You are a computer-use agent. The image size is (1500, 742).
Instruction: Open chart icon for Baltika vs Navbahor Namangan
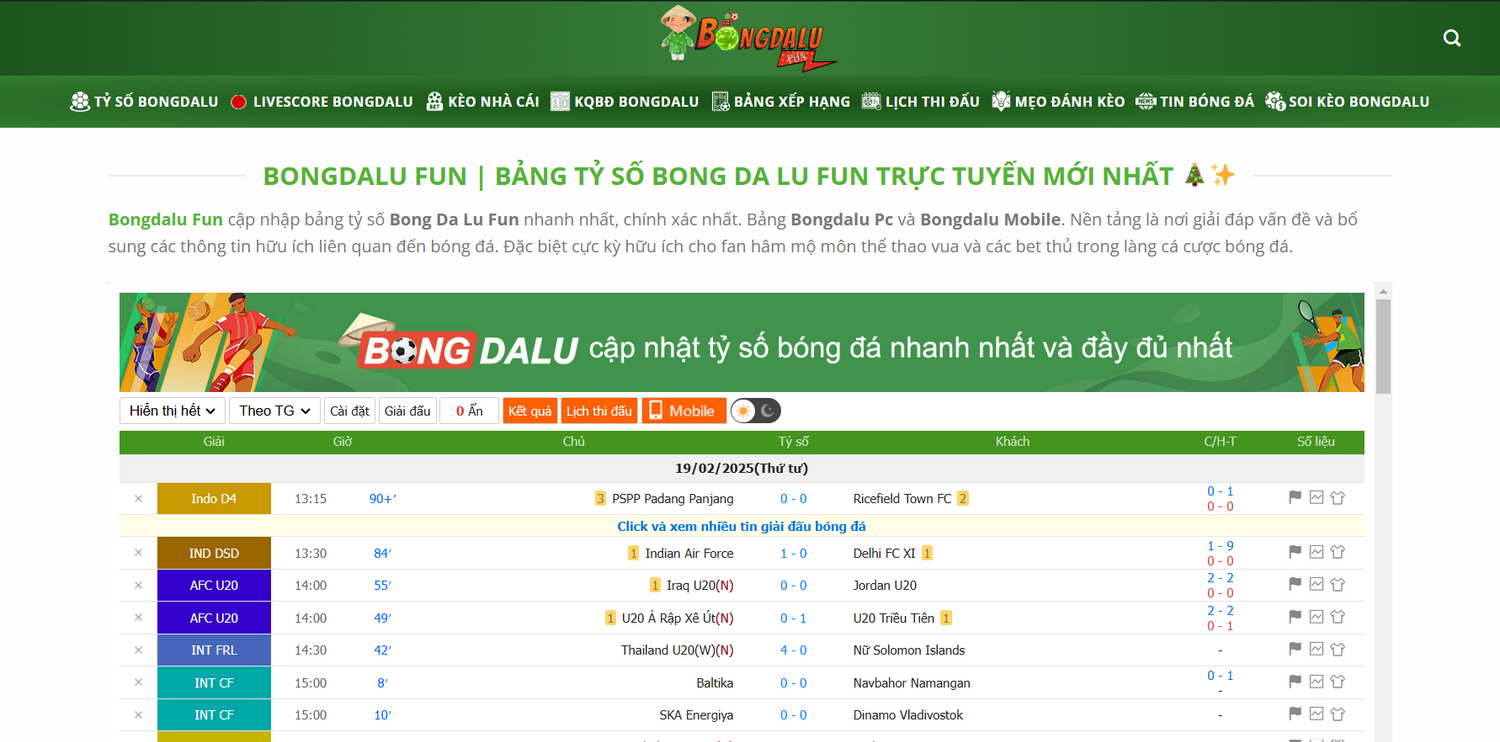click(x=1316, y=682)
